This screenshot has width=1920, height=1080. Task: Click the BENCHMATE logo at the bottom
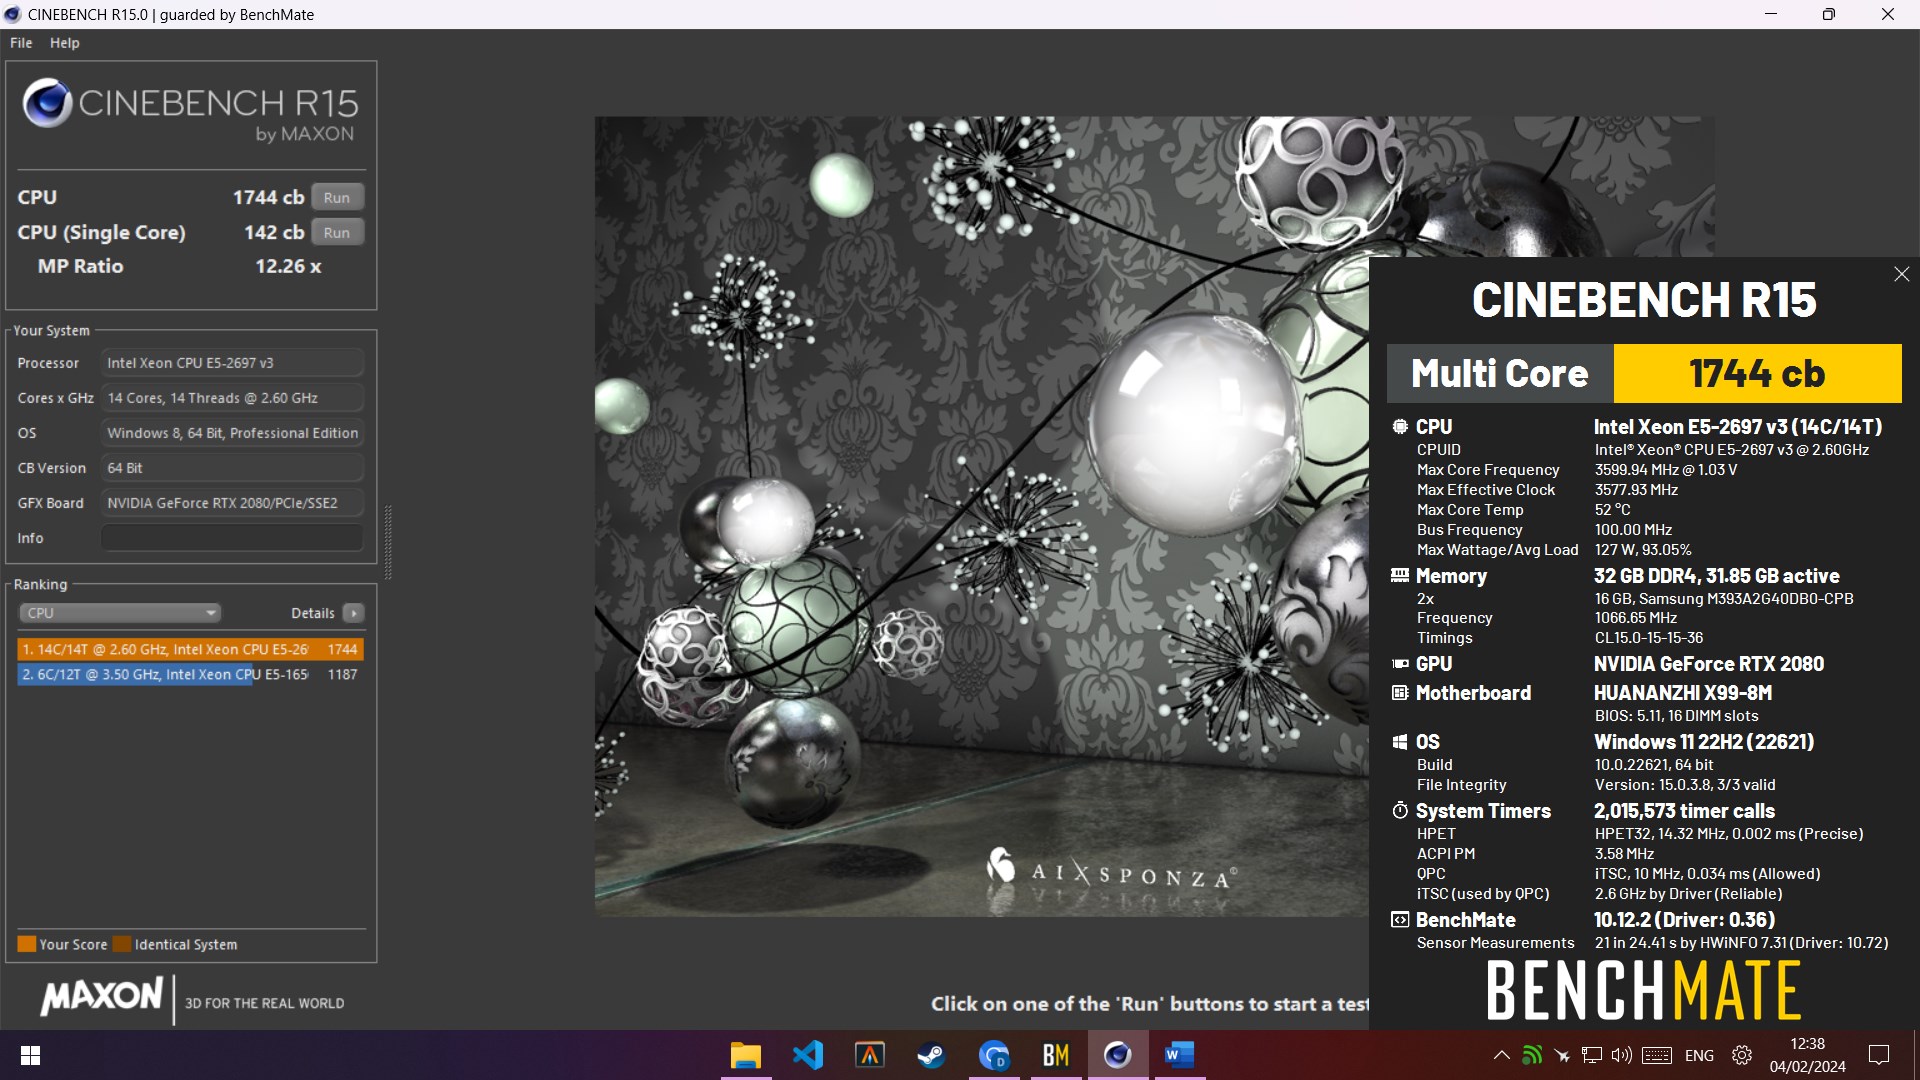(x=1643, y=991)
